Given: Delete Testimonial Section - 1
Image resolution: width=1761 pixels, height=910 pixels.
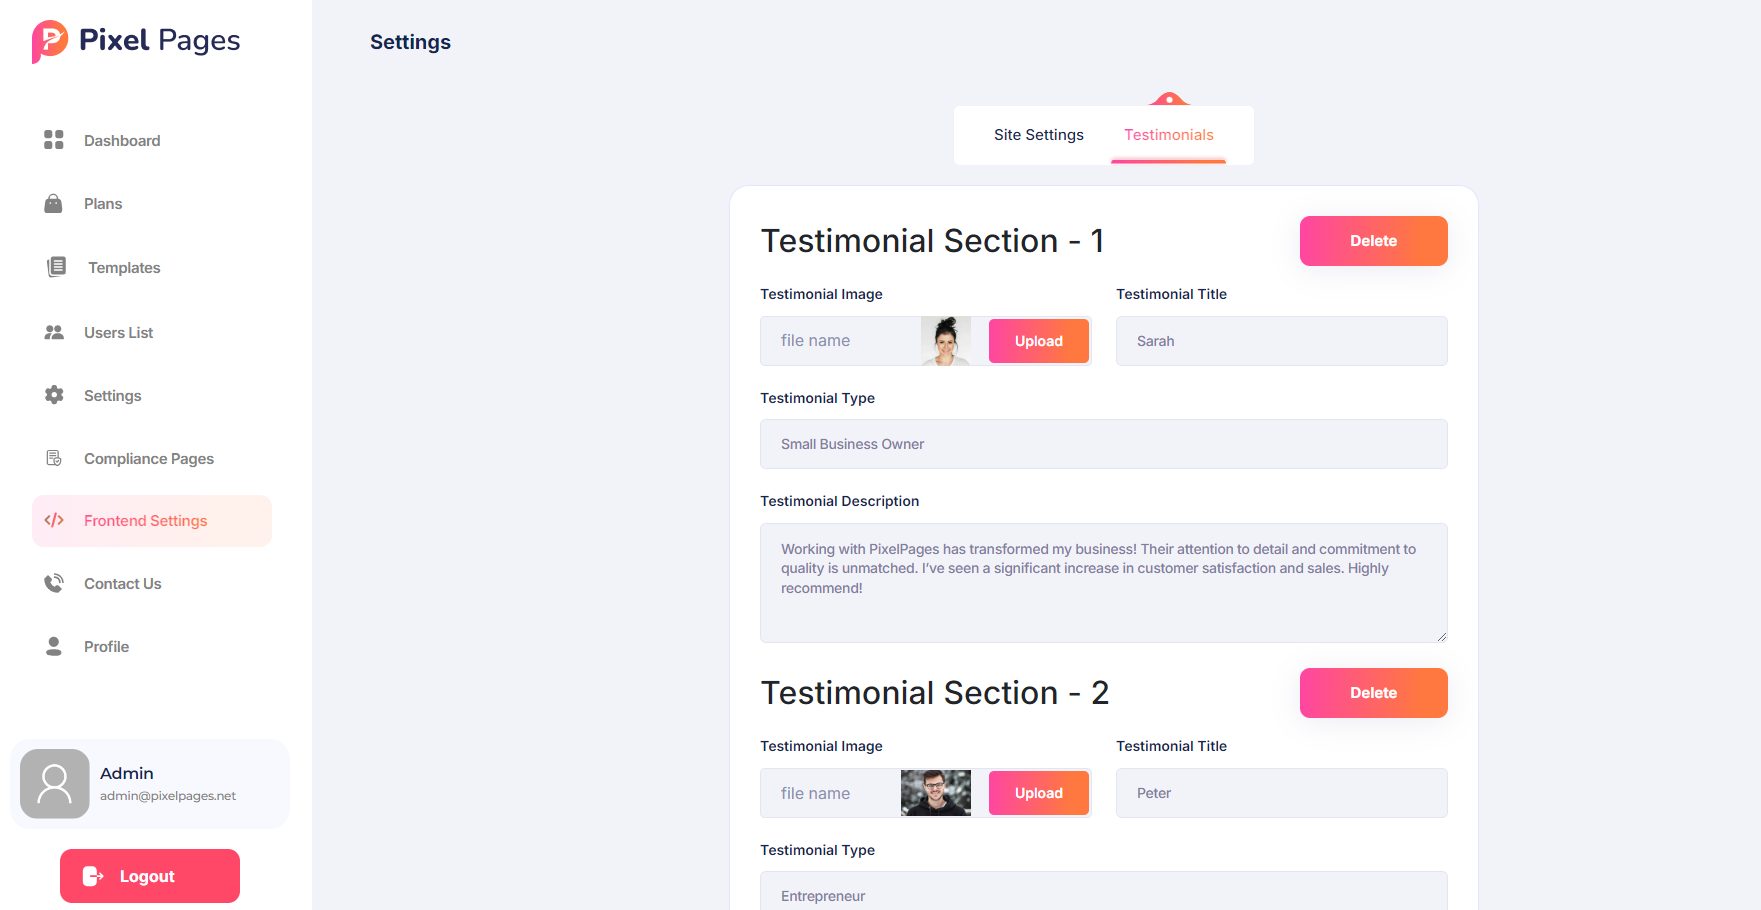Looking at the screenshot, I should [x=1373, y=241].
